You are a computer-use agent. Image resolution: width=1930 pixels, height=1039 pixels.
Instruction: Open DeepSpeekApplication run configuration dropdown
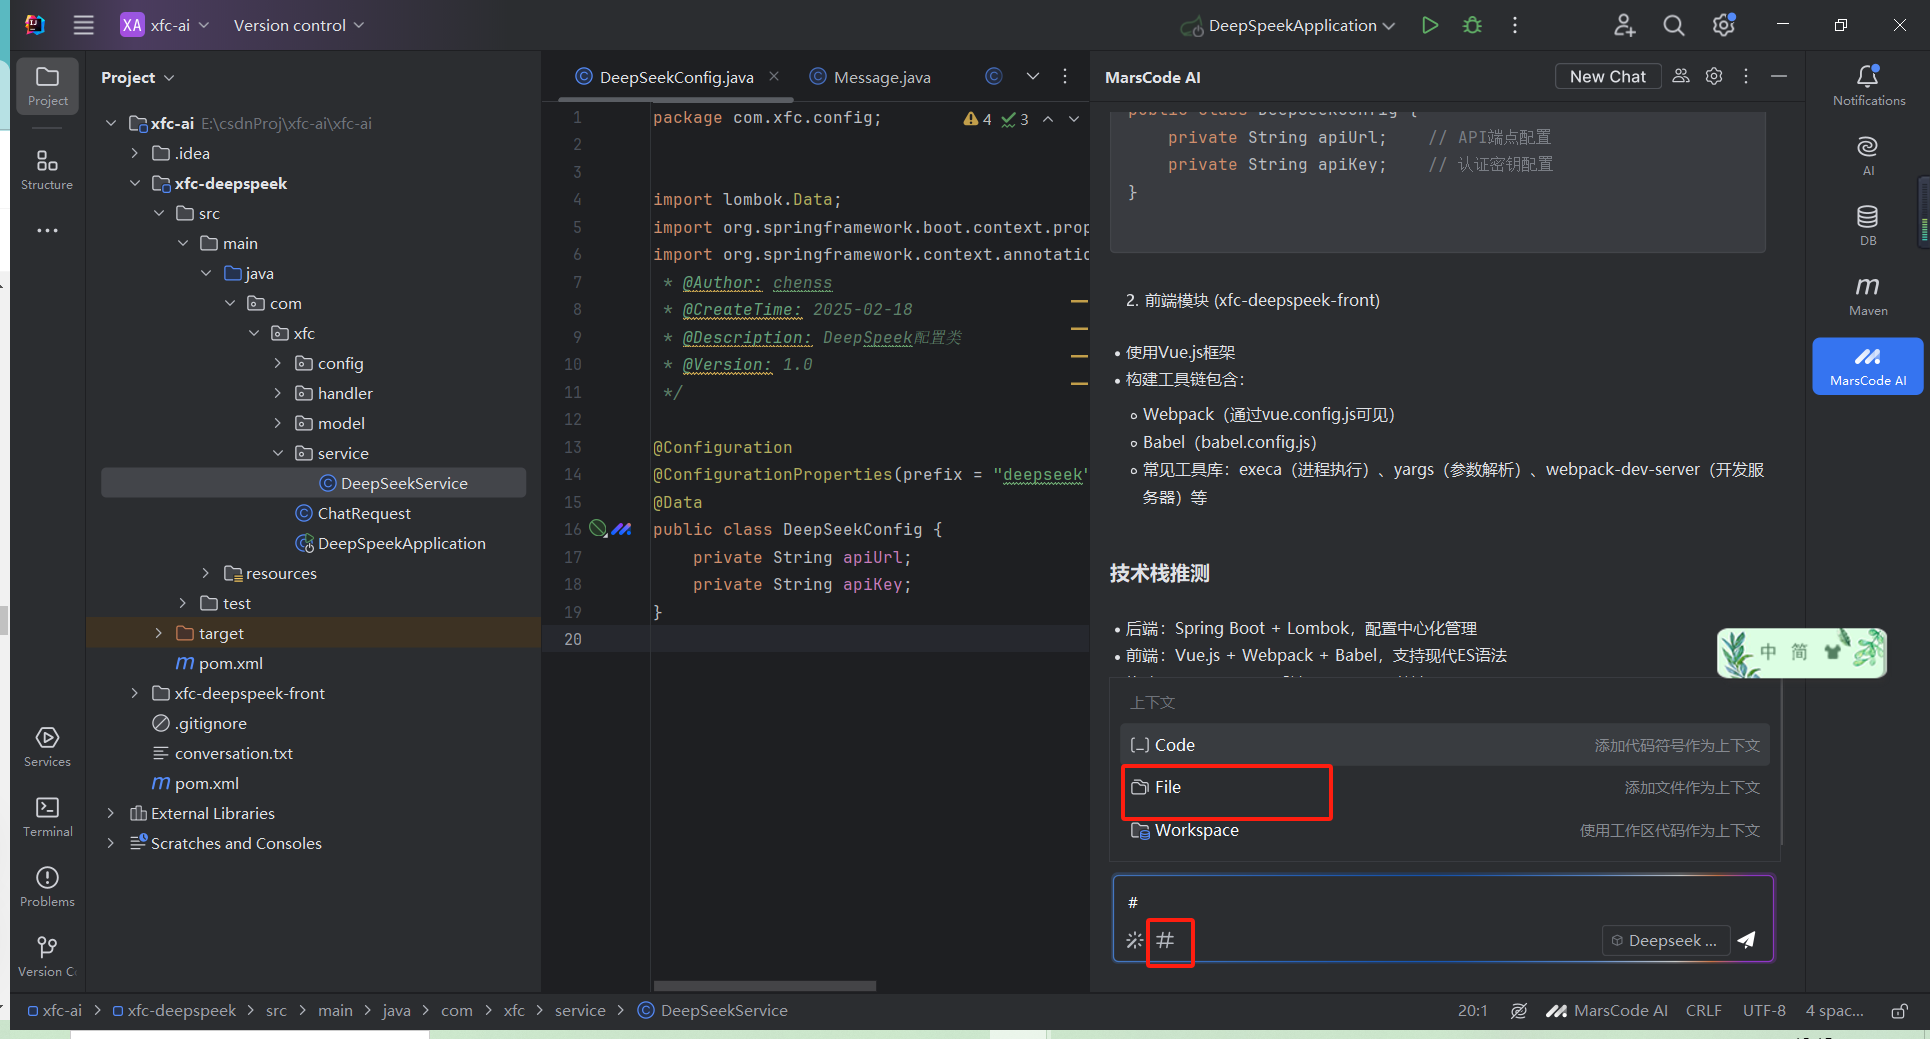coord(1290,25)
